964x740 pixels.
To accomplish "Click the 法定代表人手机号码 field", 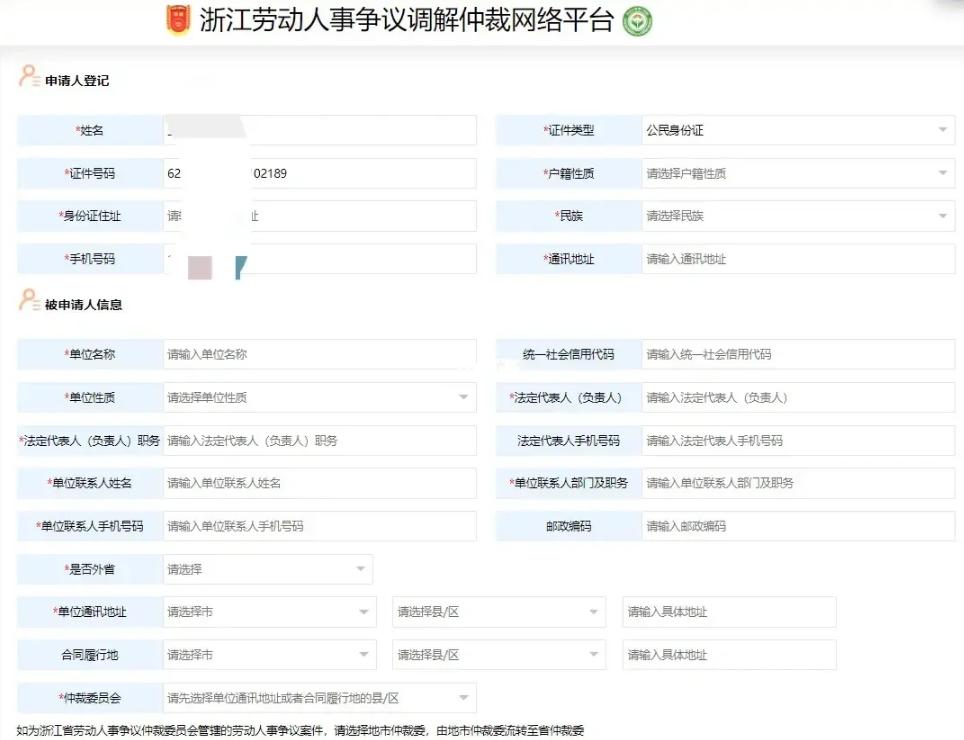I will [x=798, y=440].
